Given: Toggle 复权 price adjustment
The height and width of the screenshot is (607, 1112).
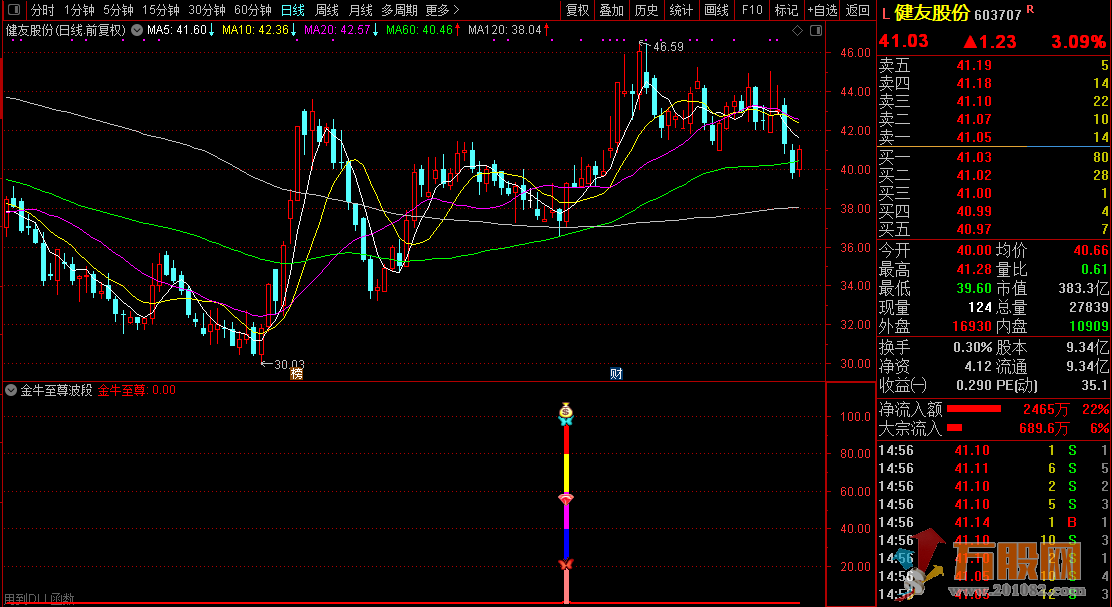Looking at the screenshot, I should pos(578,10).
